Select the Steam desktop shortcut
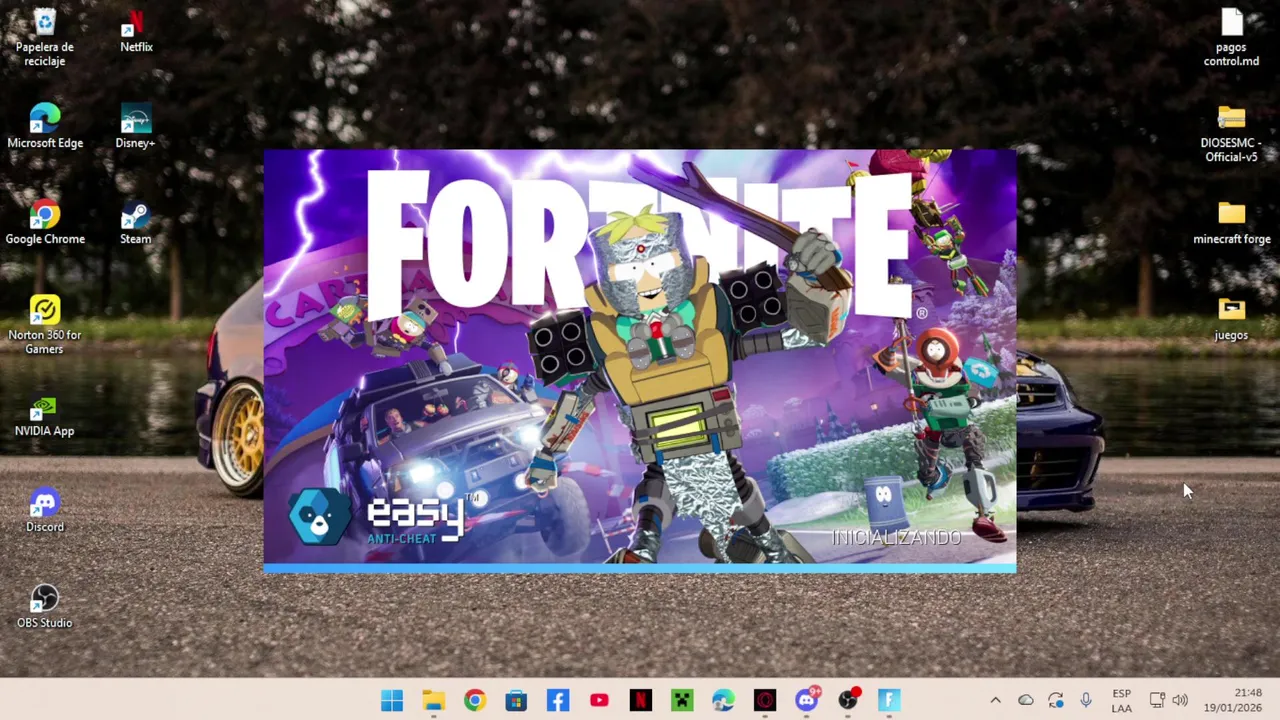The height and width of the screenshot is (720, 1280). click(135, 222)
